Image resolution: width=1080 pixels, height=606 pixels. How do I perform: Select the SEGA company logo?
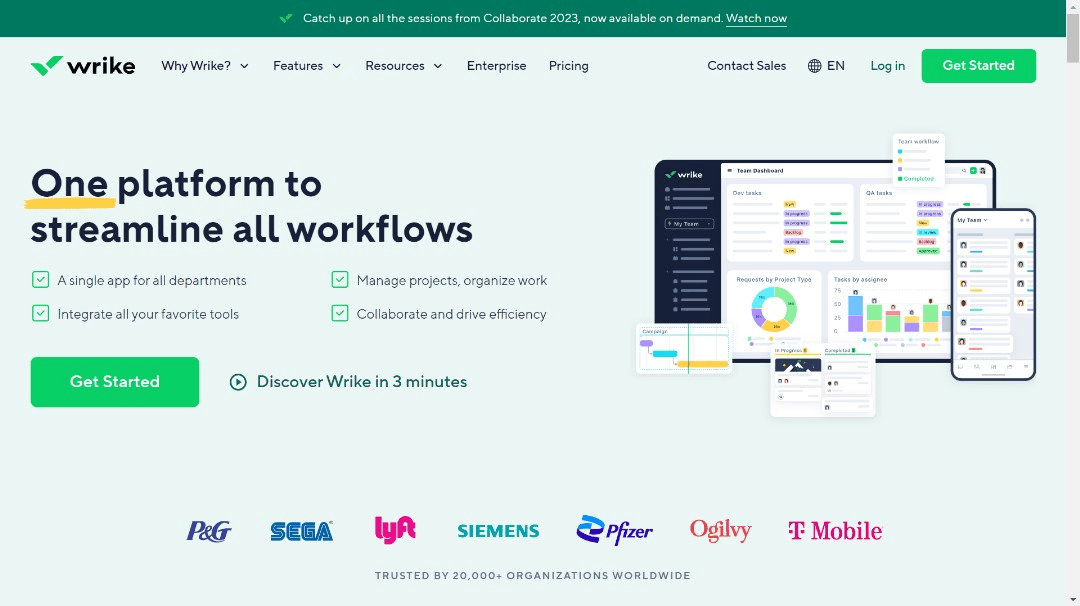[x=301, y=530]
